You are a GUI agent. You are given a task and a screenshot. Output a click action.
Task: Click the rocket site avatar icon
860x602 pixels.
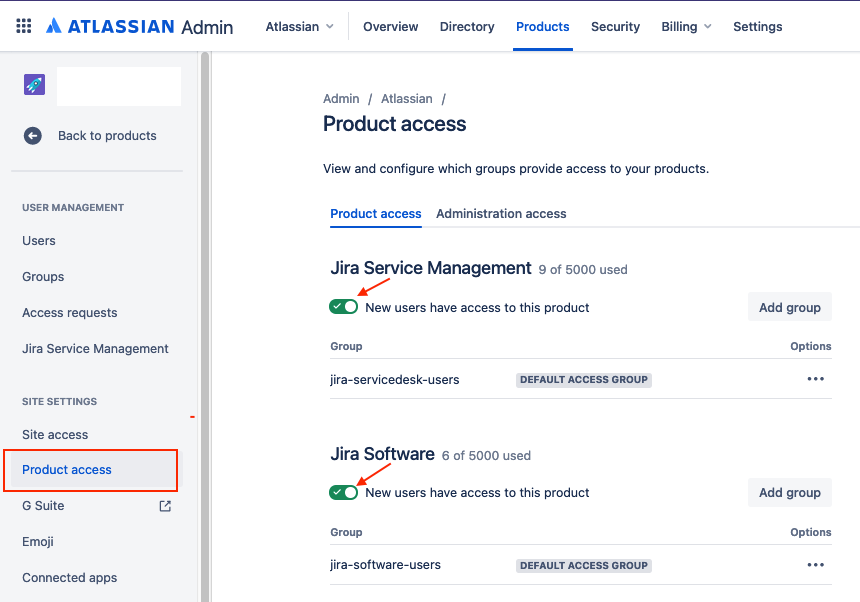34,84
